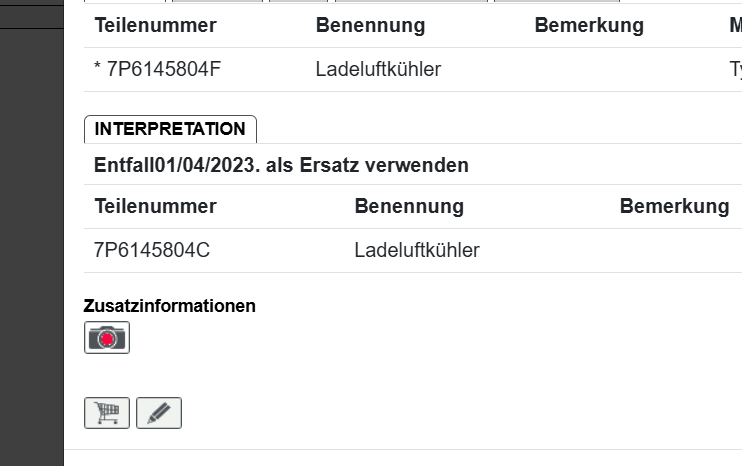Click the Entfall 01/04/2023 replacement notice

point(281,165)
